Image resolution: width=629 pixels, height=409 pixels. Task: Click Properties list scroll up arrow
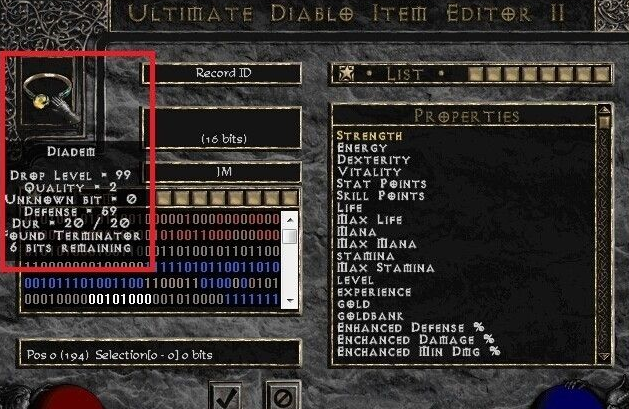pyautogui.click(x=604, y=111)
